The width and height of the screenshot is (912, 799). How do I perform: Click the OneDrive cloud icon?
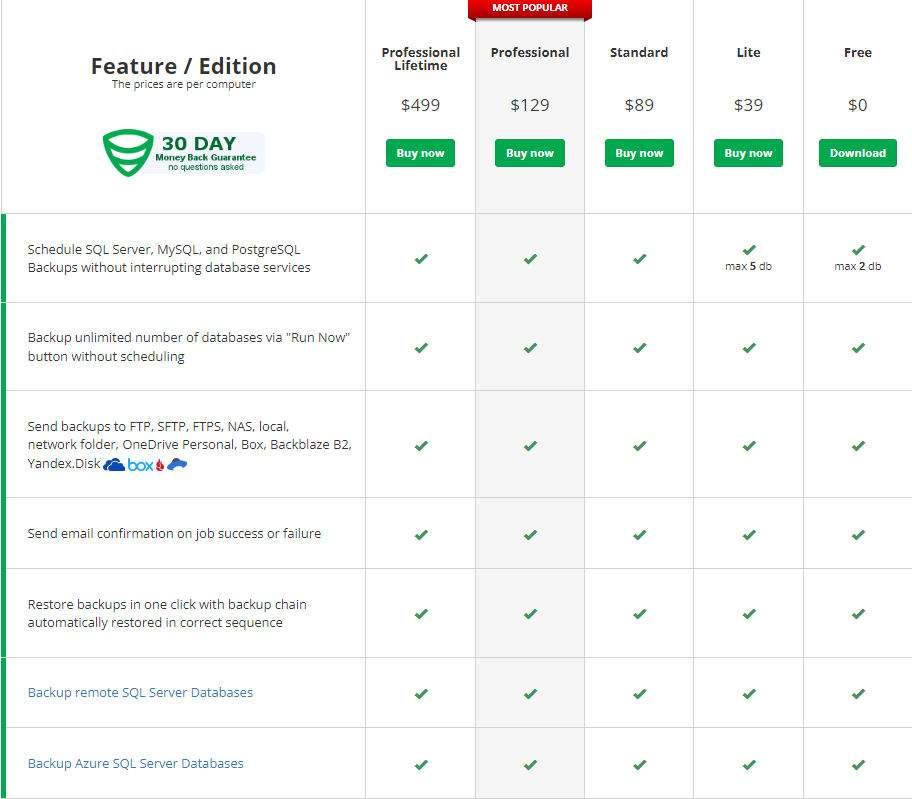click(x=114, y=465)
